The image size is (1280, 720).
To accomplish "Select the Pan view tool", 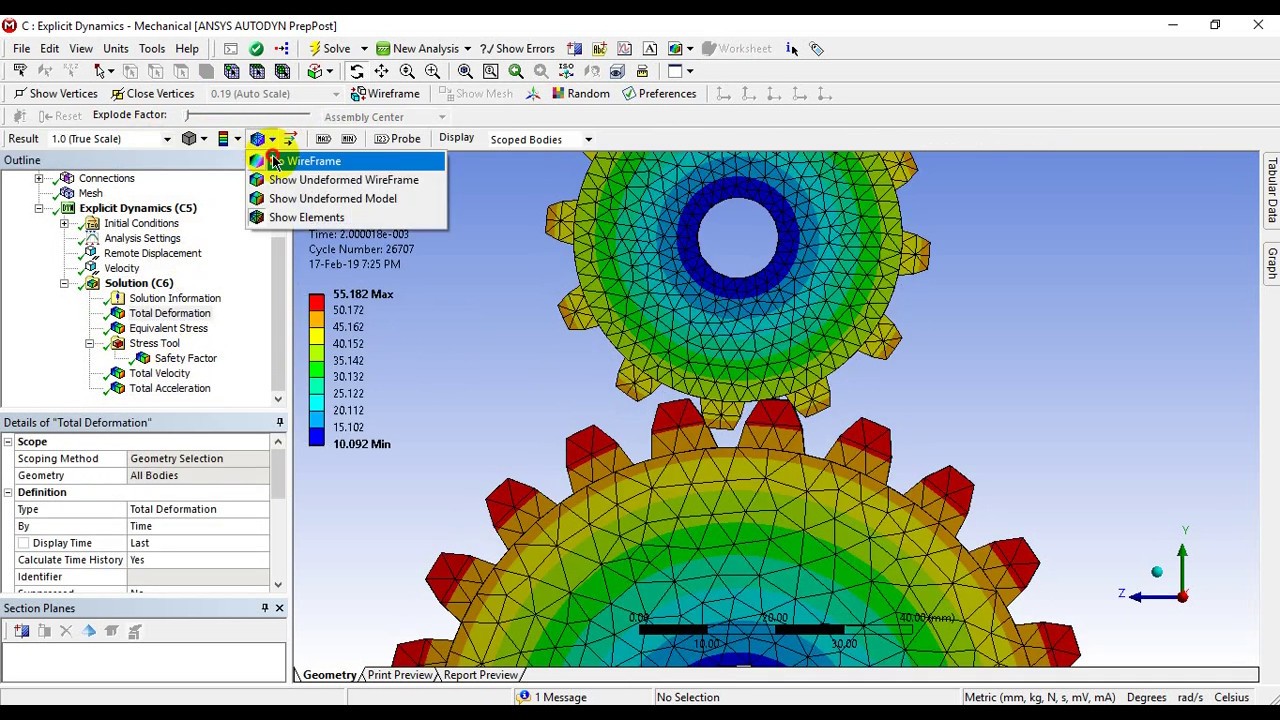I will 382,71.
